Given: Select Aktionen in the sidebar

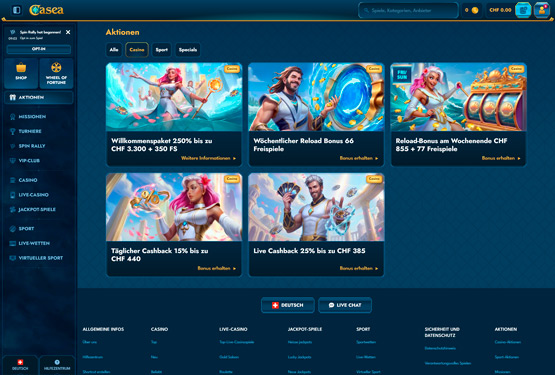Looking at the screenshot, I should pos(39,97).
